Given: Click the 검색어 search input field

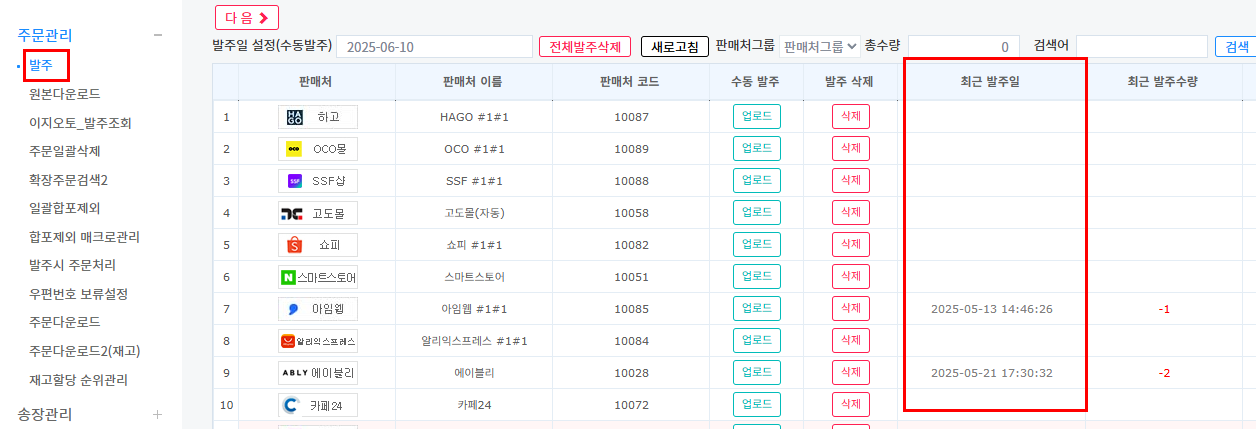Looking at the screenshot, I should [x=1141, y=47].
